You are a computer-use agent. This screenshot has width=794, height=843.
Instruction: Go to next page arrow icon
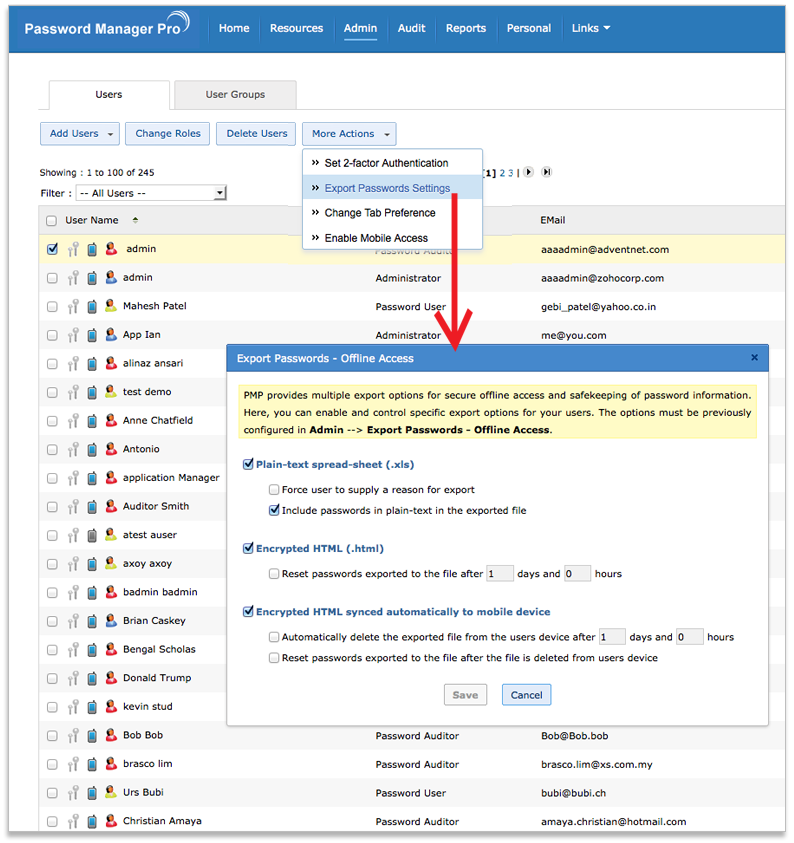pos(528,172)
